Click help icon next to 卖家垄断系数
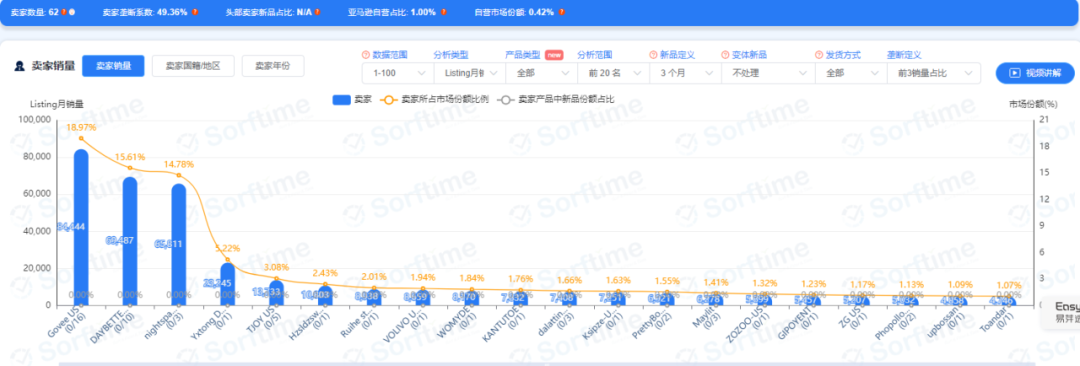Viewport: 1080px width, 366px height. click(x=196, y=12)
